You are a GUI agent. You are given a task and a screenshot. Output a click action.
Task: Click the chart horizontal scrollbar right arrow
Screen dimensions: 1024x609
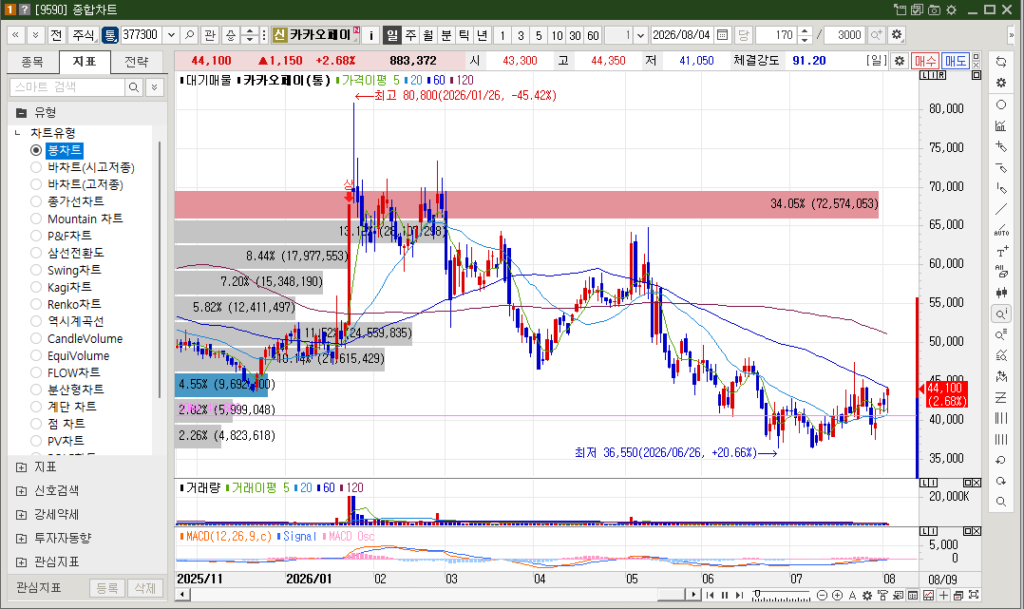point(693,595)
